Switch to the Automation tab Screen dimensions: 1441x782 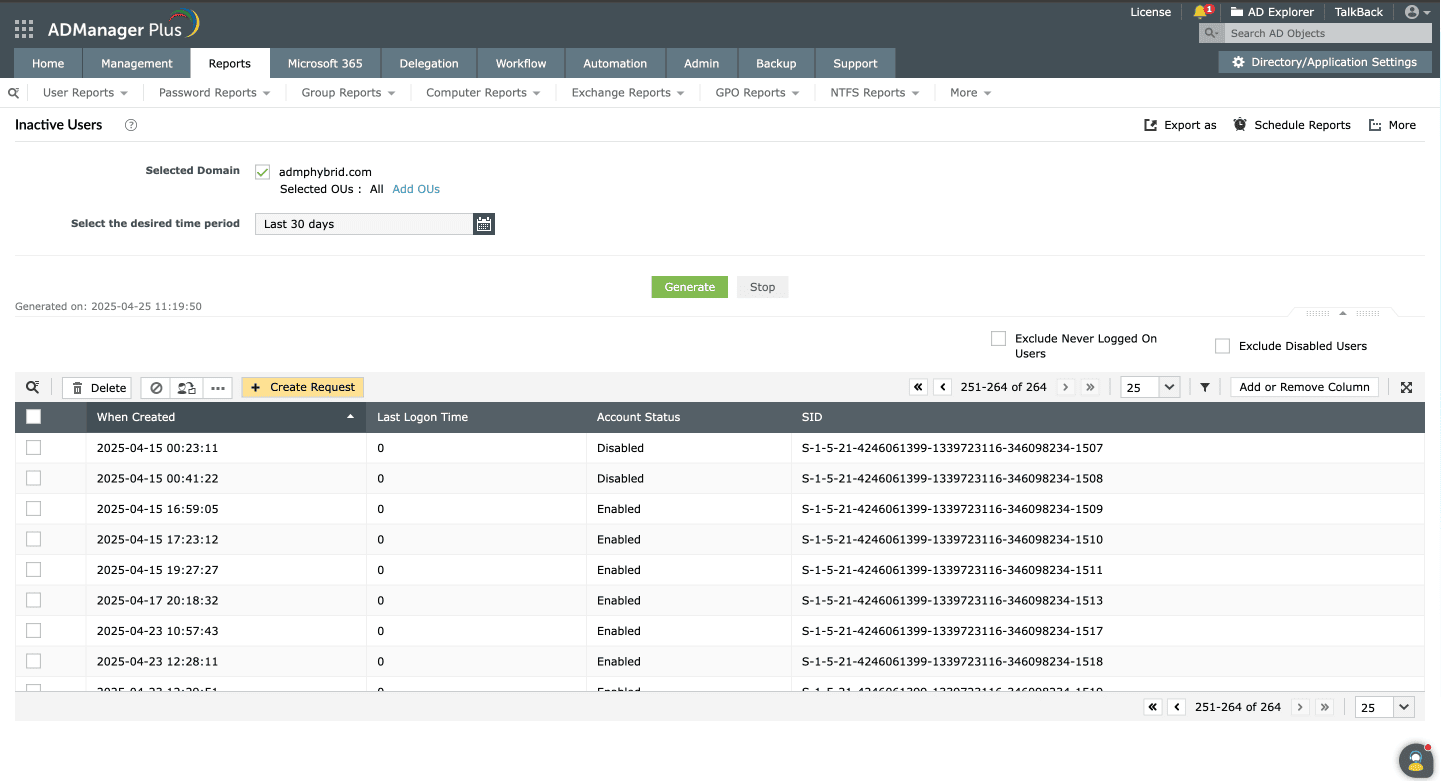click(x=614, y=62)
